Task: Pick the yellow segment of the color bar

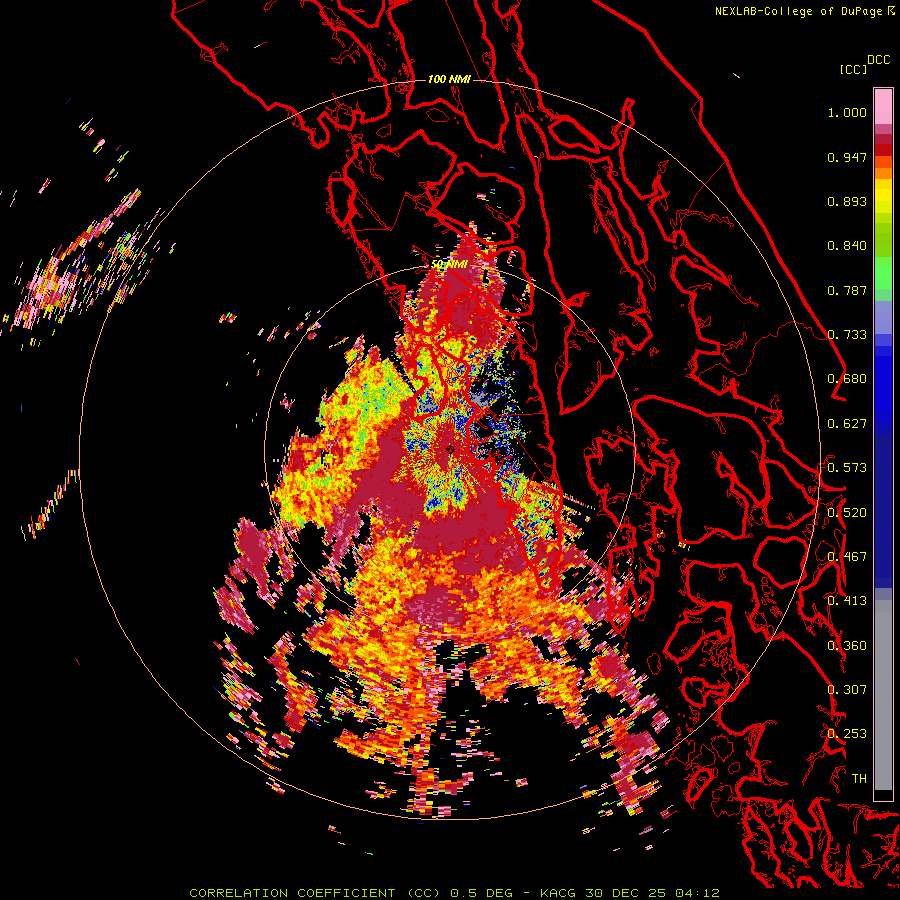Action: click(x=883, y=196)
